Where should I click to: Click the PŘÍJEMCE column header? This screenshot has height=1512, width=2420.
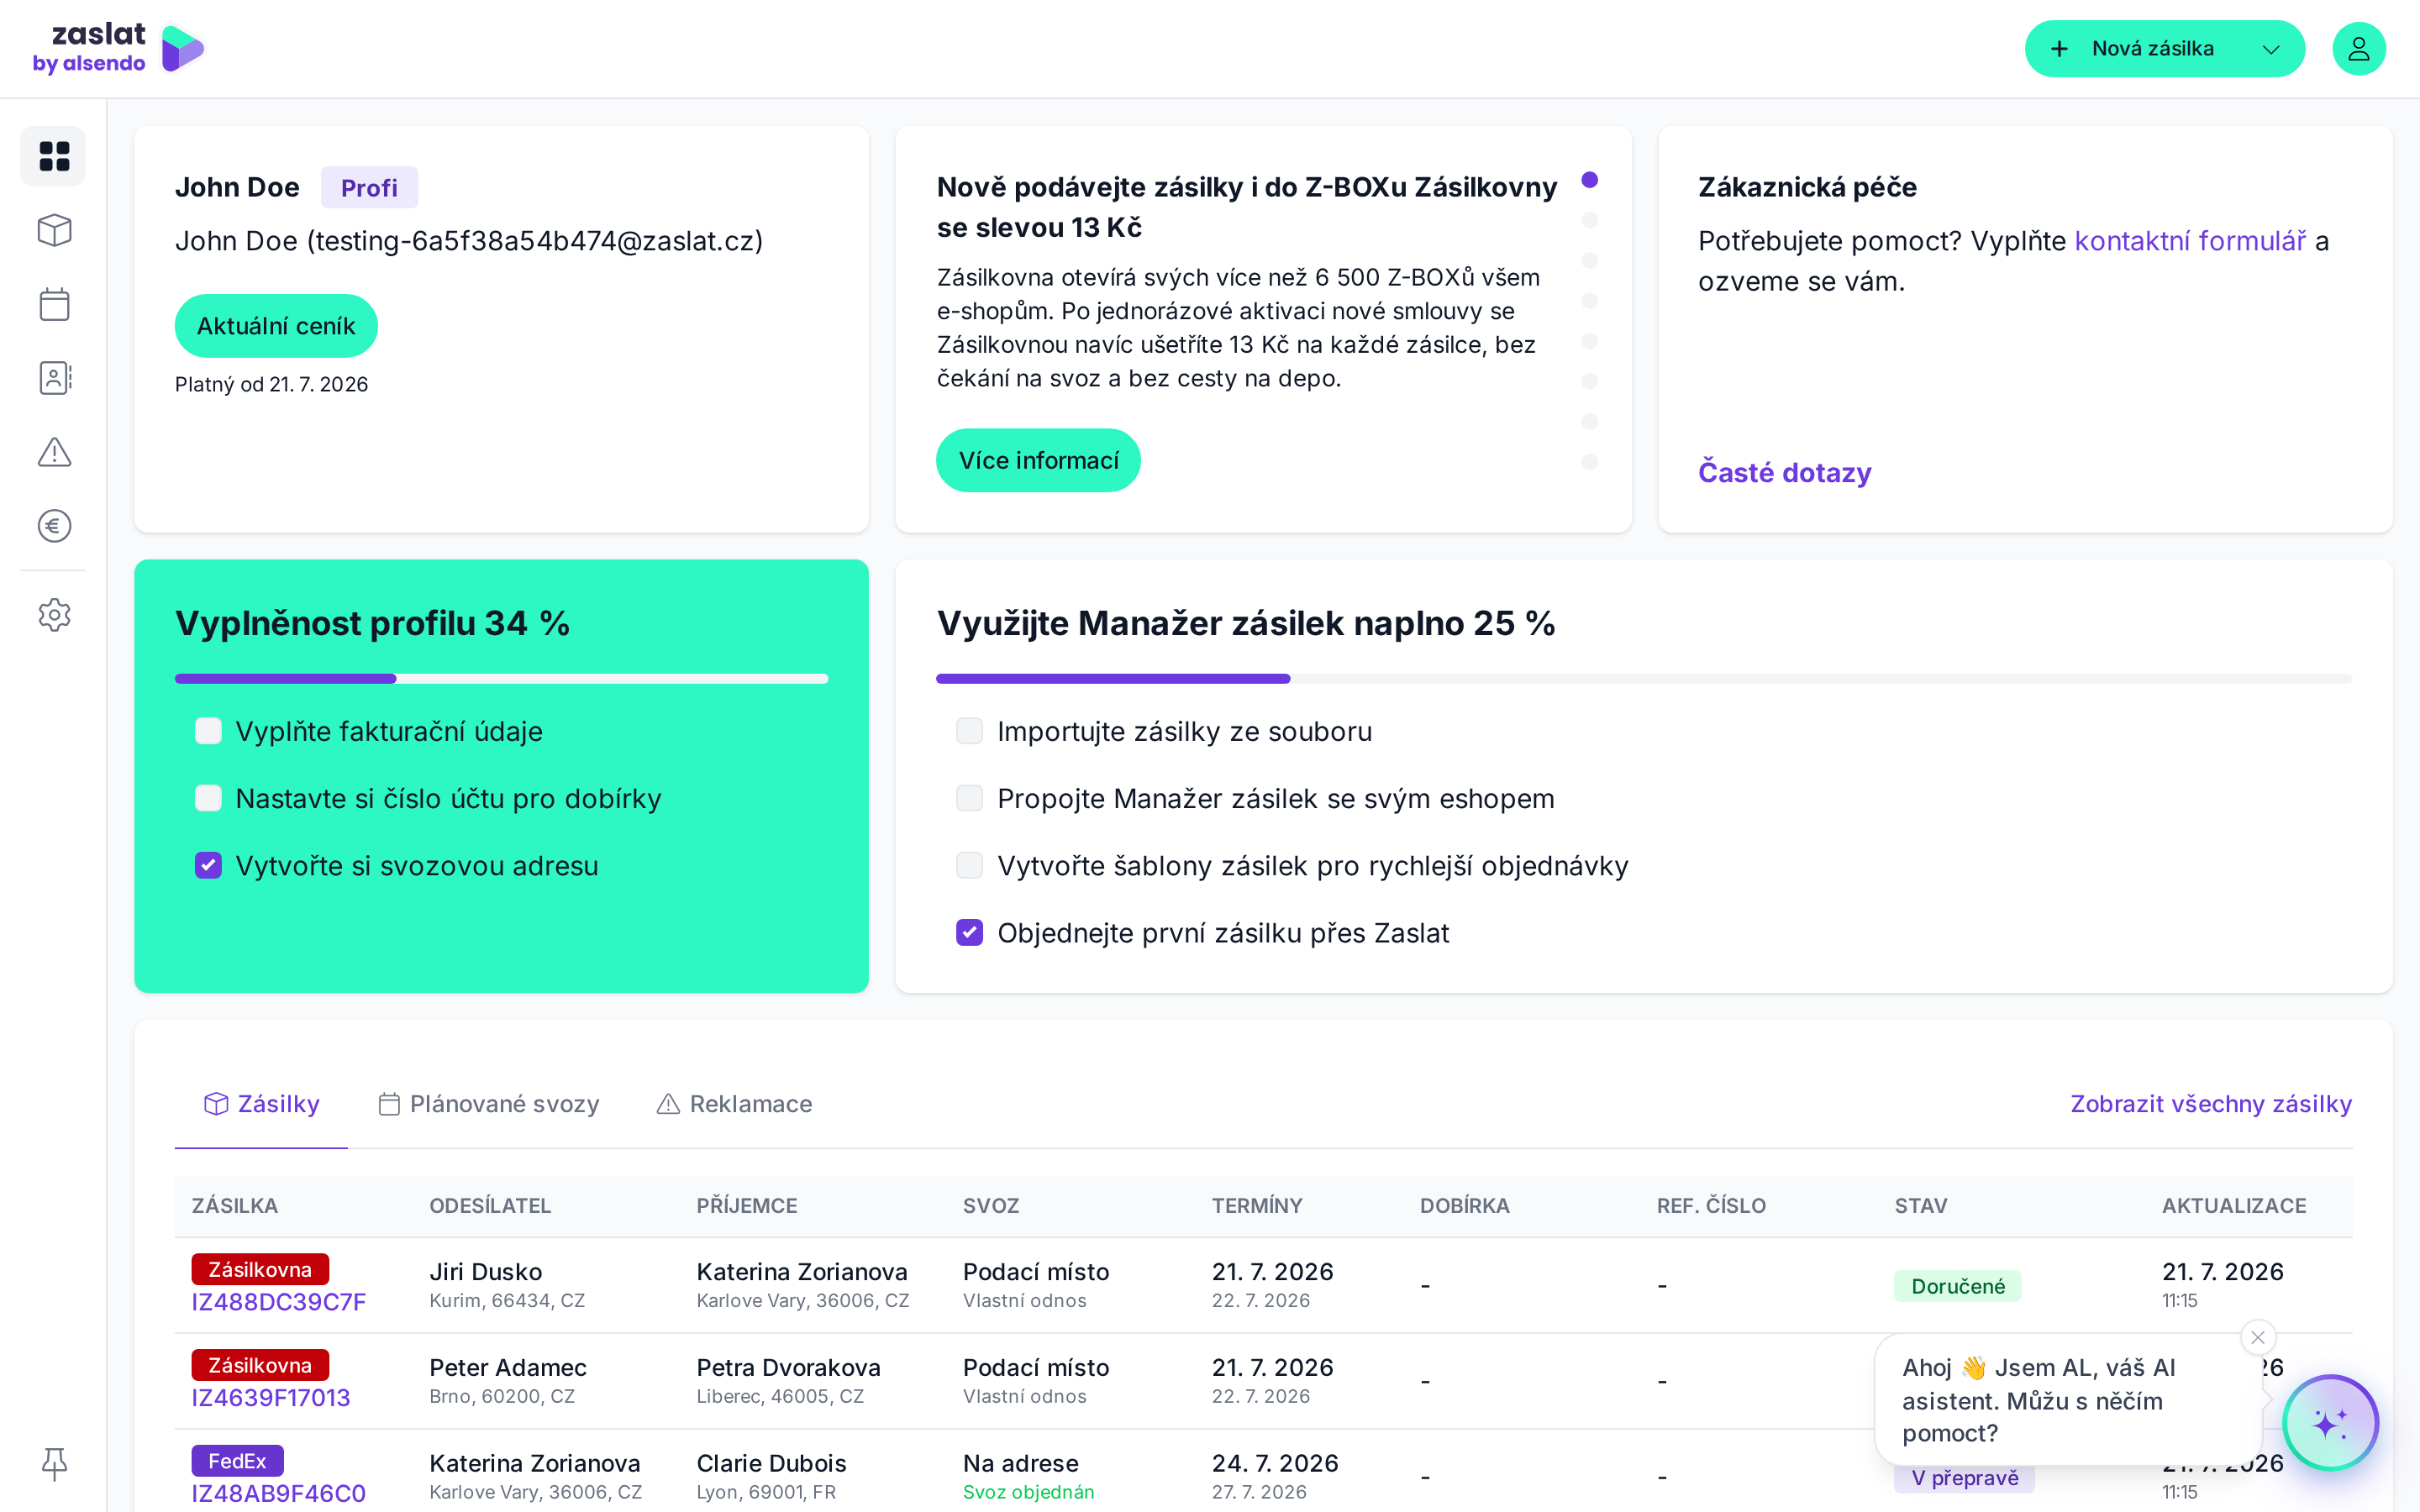[747, 1206]
